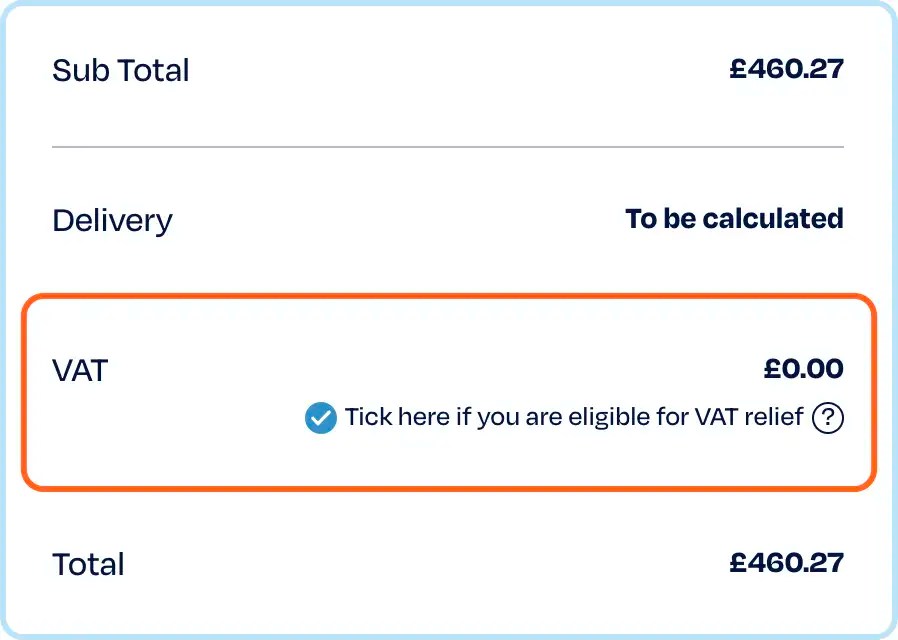
Task: Disable VAT relief by clicking its checkbox
Action: 319,417
